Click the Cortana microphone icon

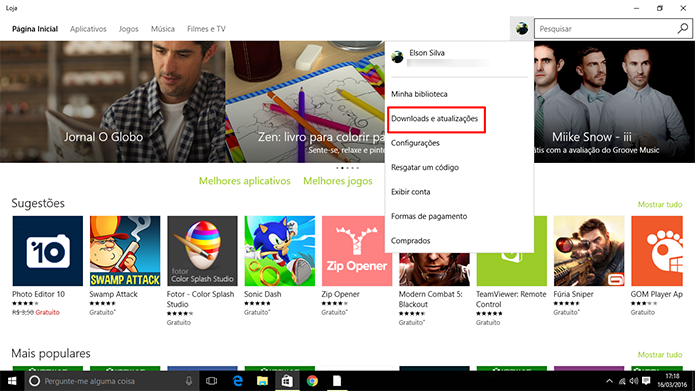coord(189,381)
